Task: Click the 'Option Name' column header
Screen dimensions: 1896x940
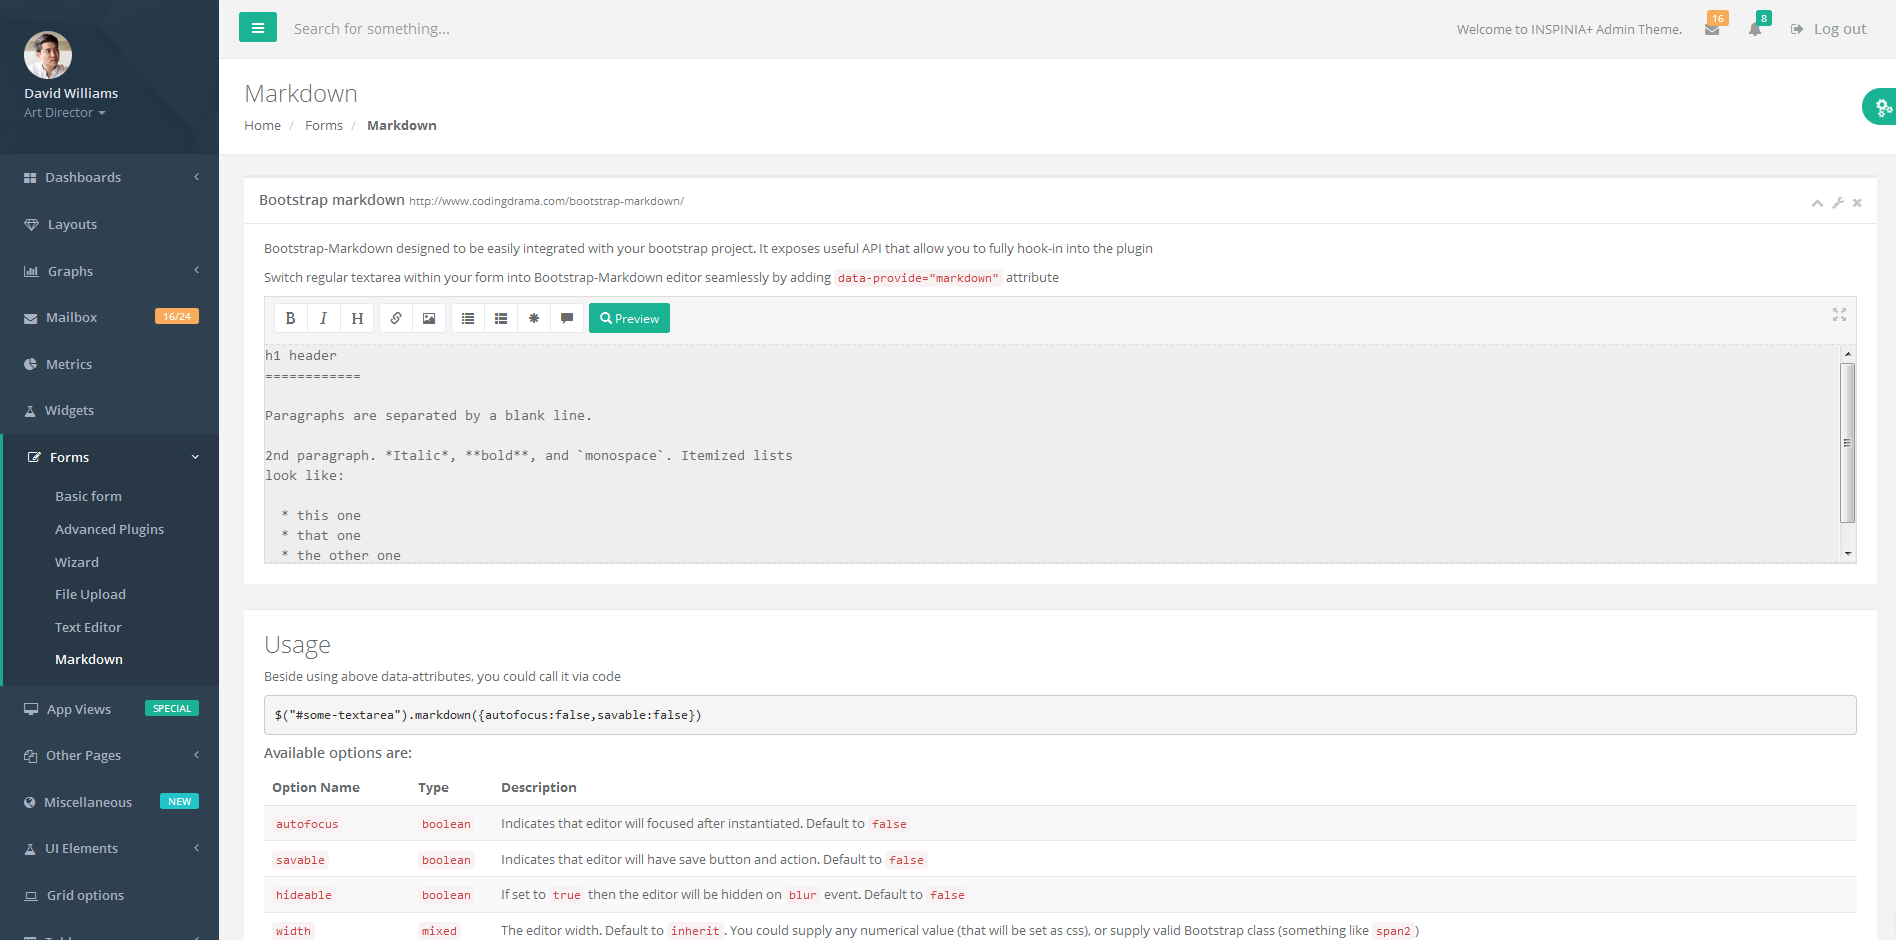Action: [x=316, y=787]
